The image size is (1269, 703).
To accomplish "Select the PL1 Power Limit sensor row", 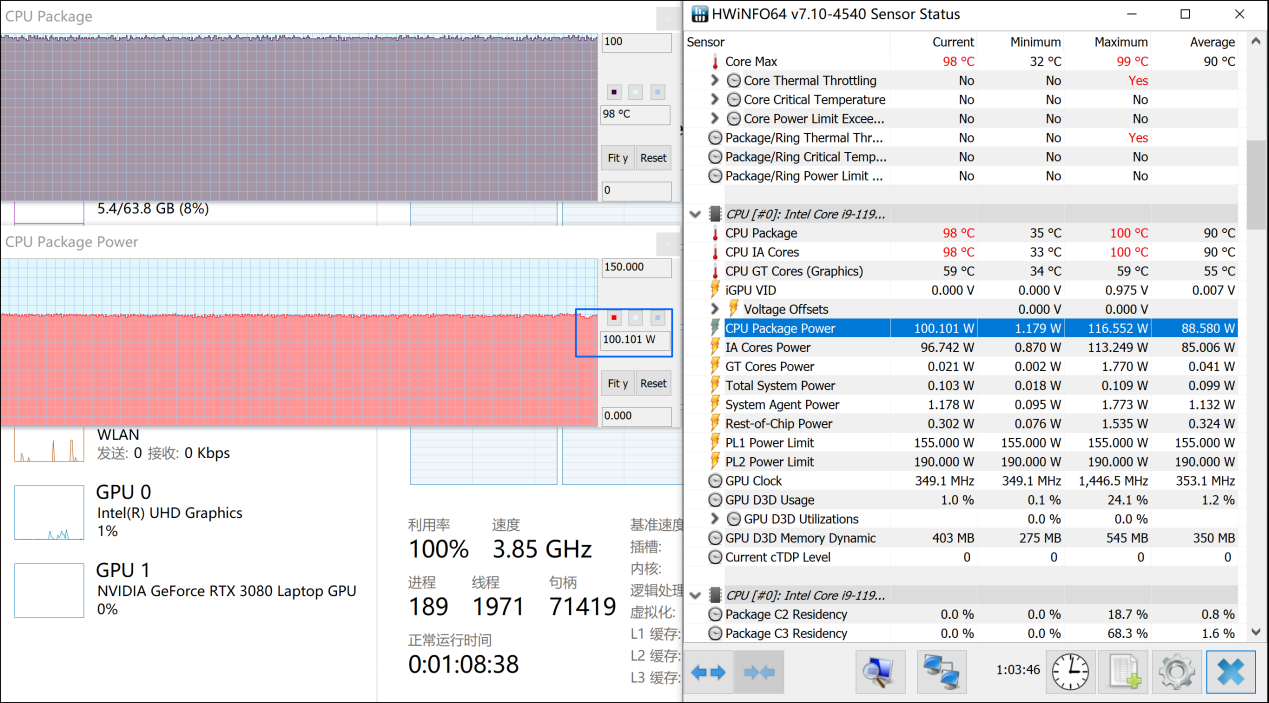I will click(769, 443).
